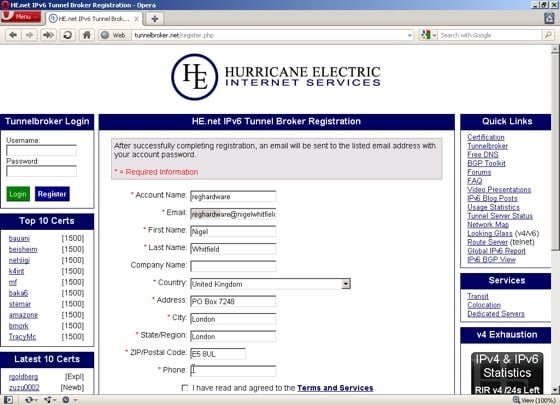Click the green Login button
Screen dimensions: 560x405
tap(18, 194)
